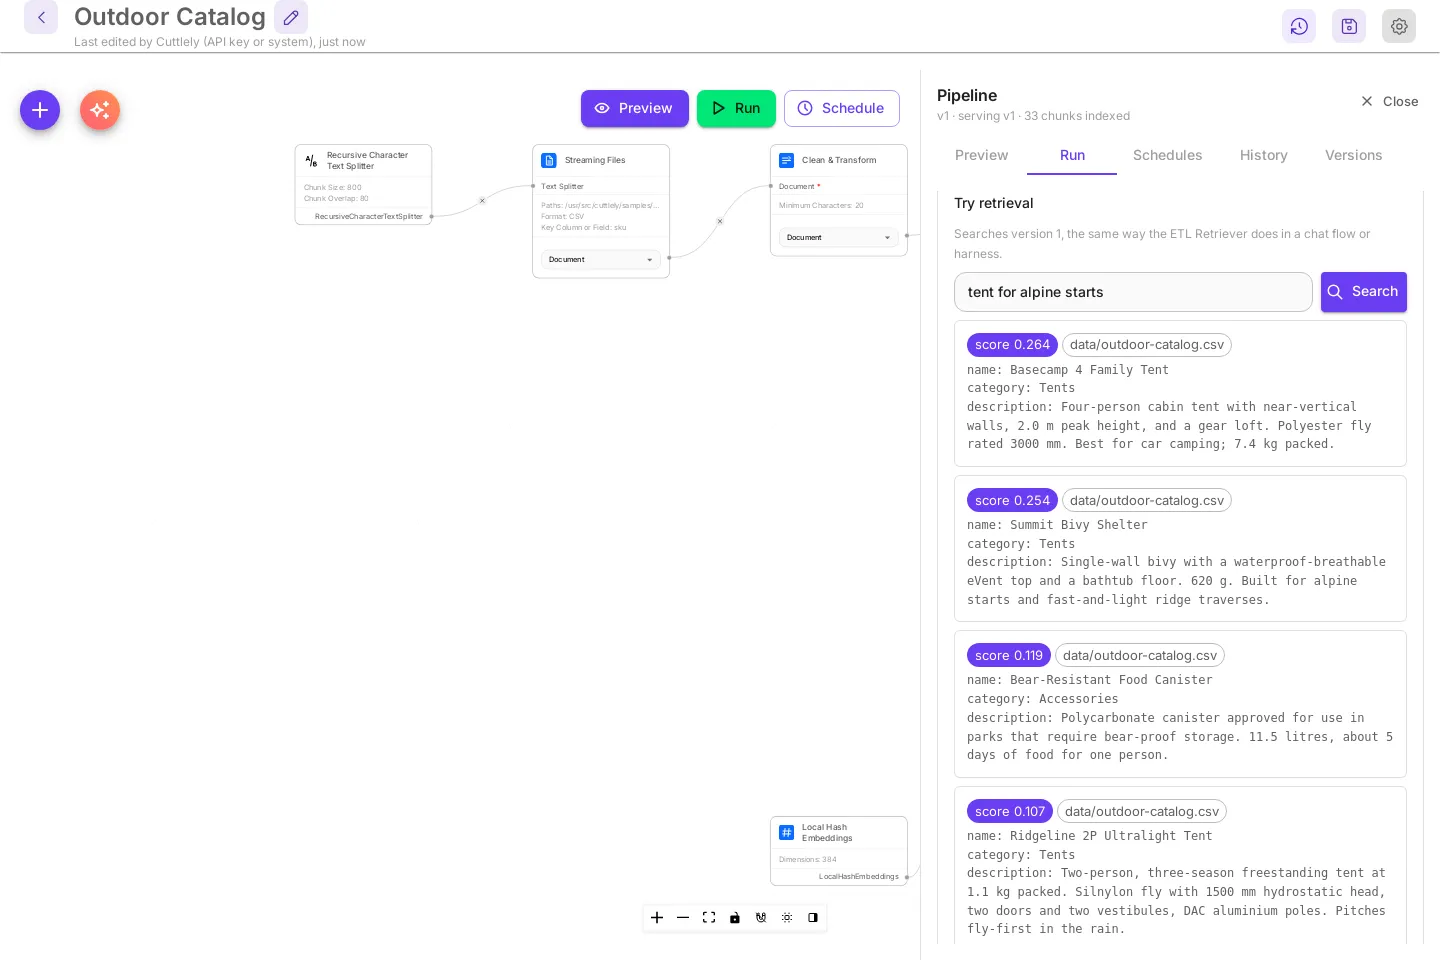
Task: Open the Clean & Transform Document dropdown
Action: pos(838,237)
